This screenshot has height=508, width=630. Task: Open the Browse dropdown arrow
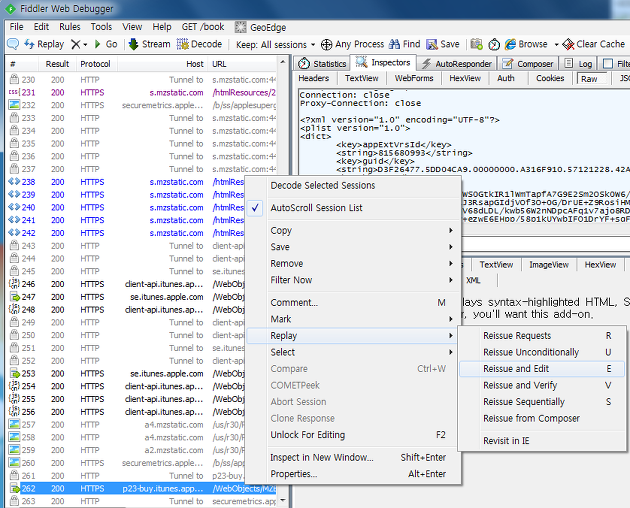click(556, 45)
